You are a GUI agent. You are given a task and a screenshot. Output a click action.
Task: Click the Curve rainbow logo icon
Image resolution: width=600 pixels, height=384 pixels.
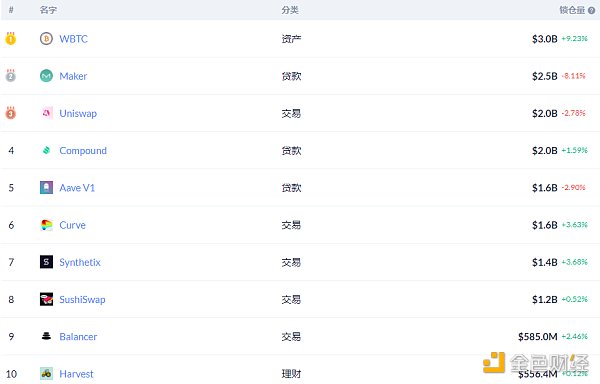(x=46, y=225)
